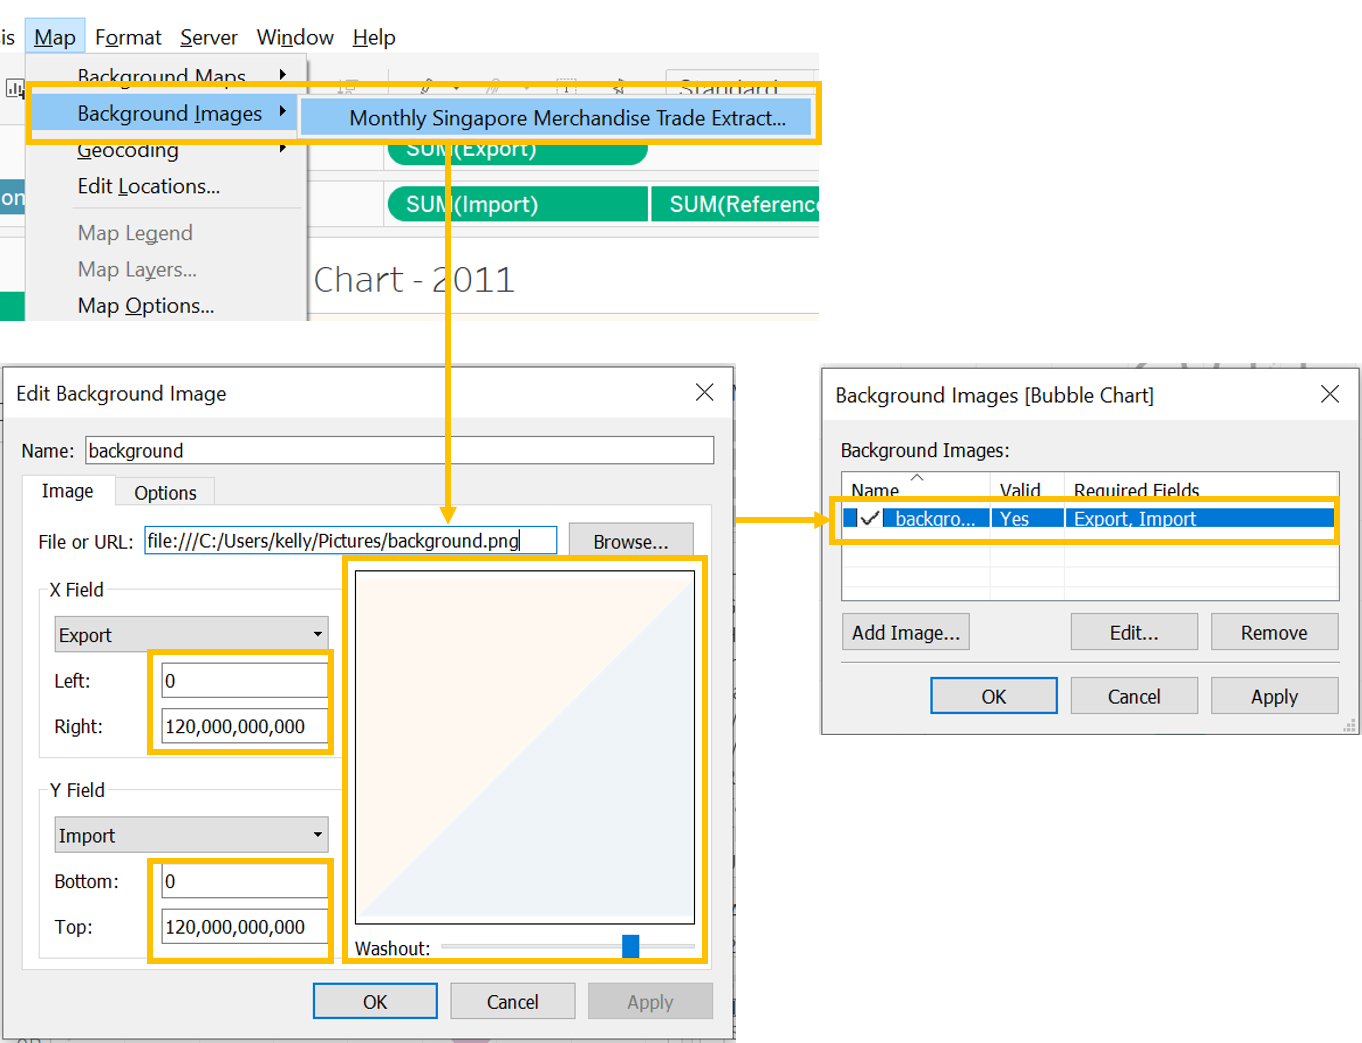Click the Top value field for Y

pyautogui.click(x=244, y=927)
